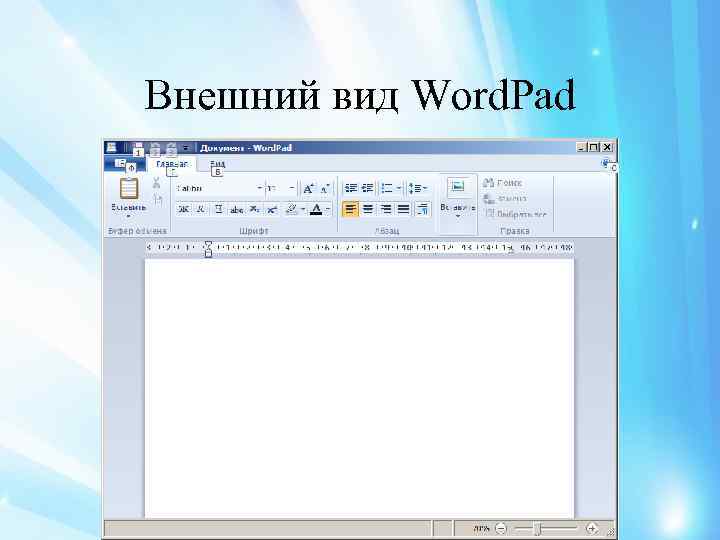The image size is (720, 540).
Task: Increase font size with Grow Font
Action: tap(309, 188)
